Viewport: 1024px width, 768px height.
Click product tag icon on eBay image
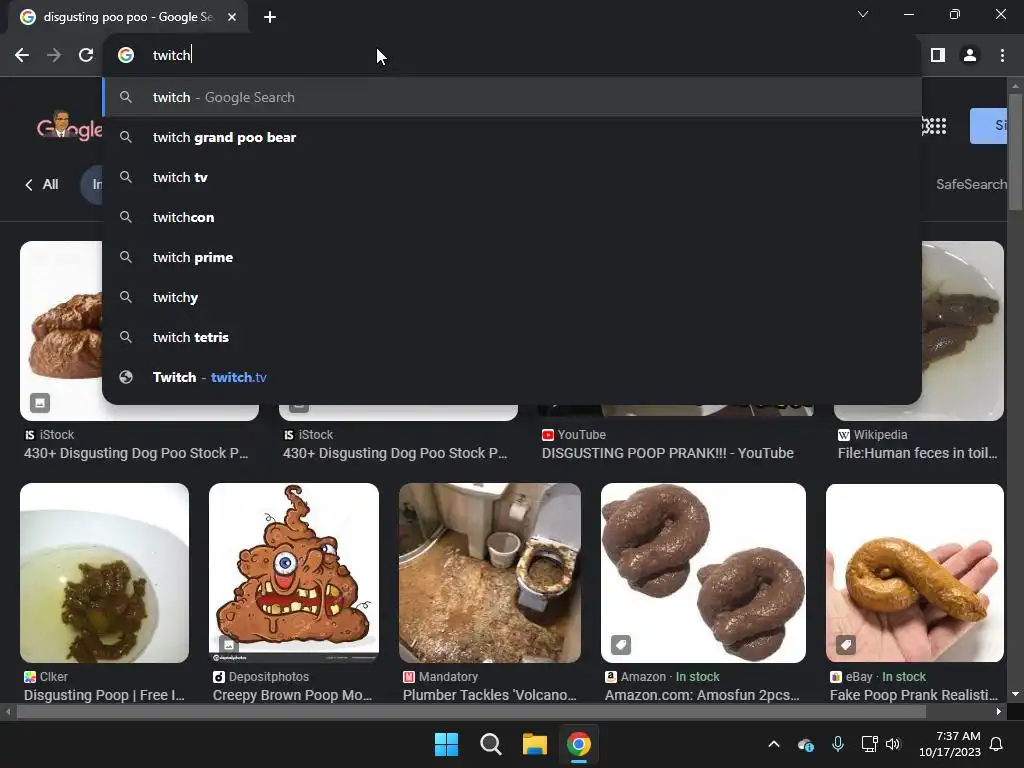pyautogui.click(x=846, y=645)
